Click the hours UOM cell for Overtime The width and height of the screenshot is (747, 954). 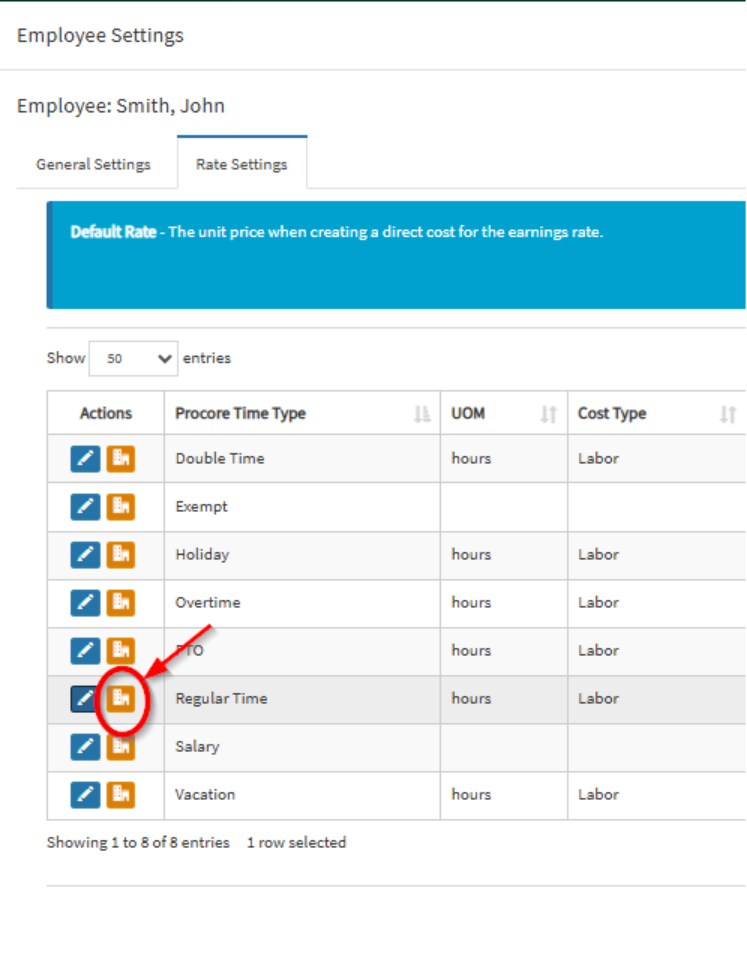504,603
